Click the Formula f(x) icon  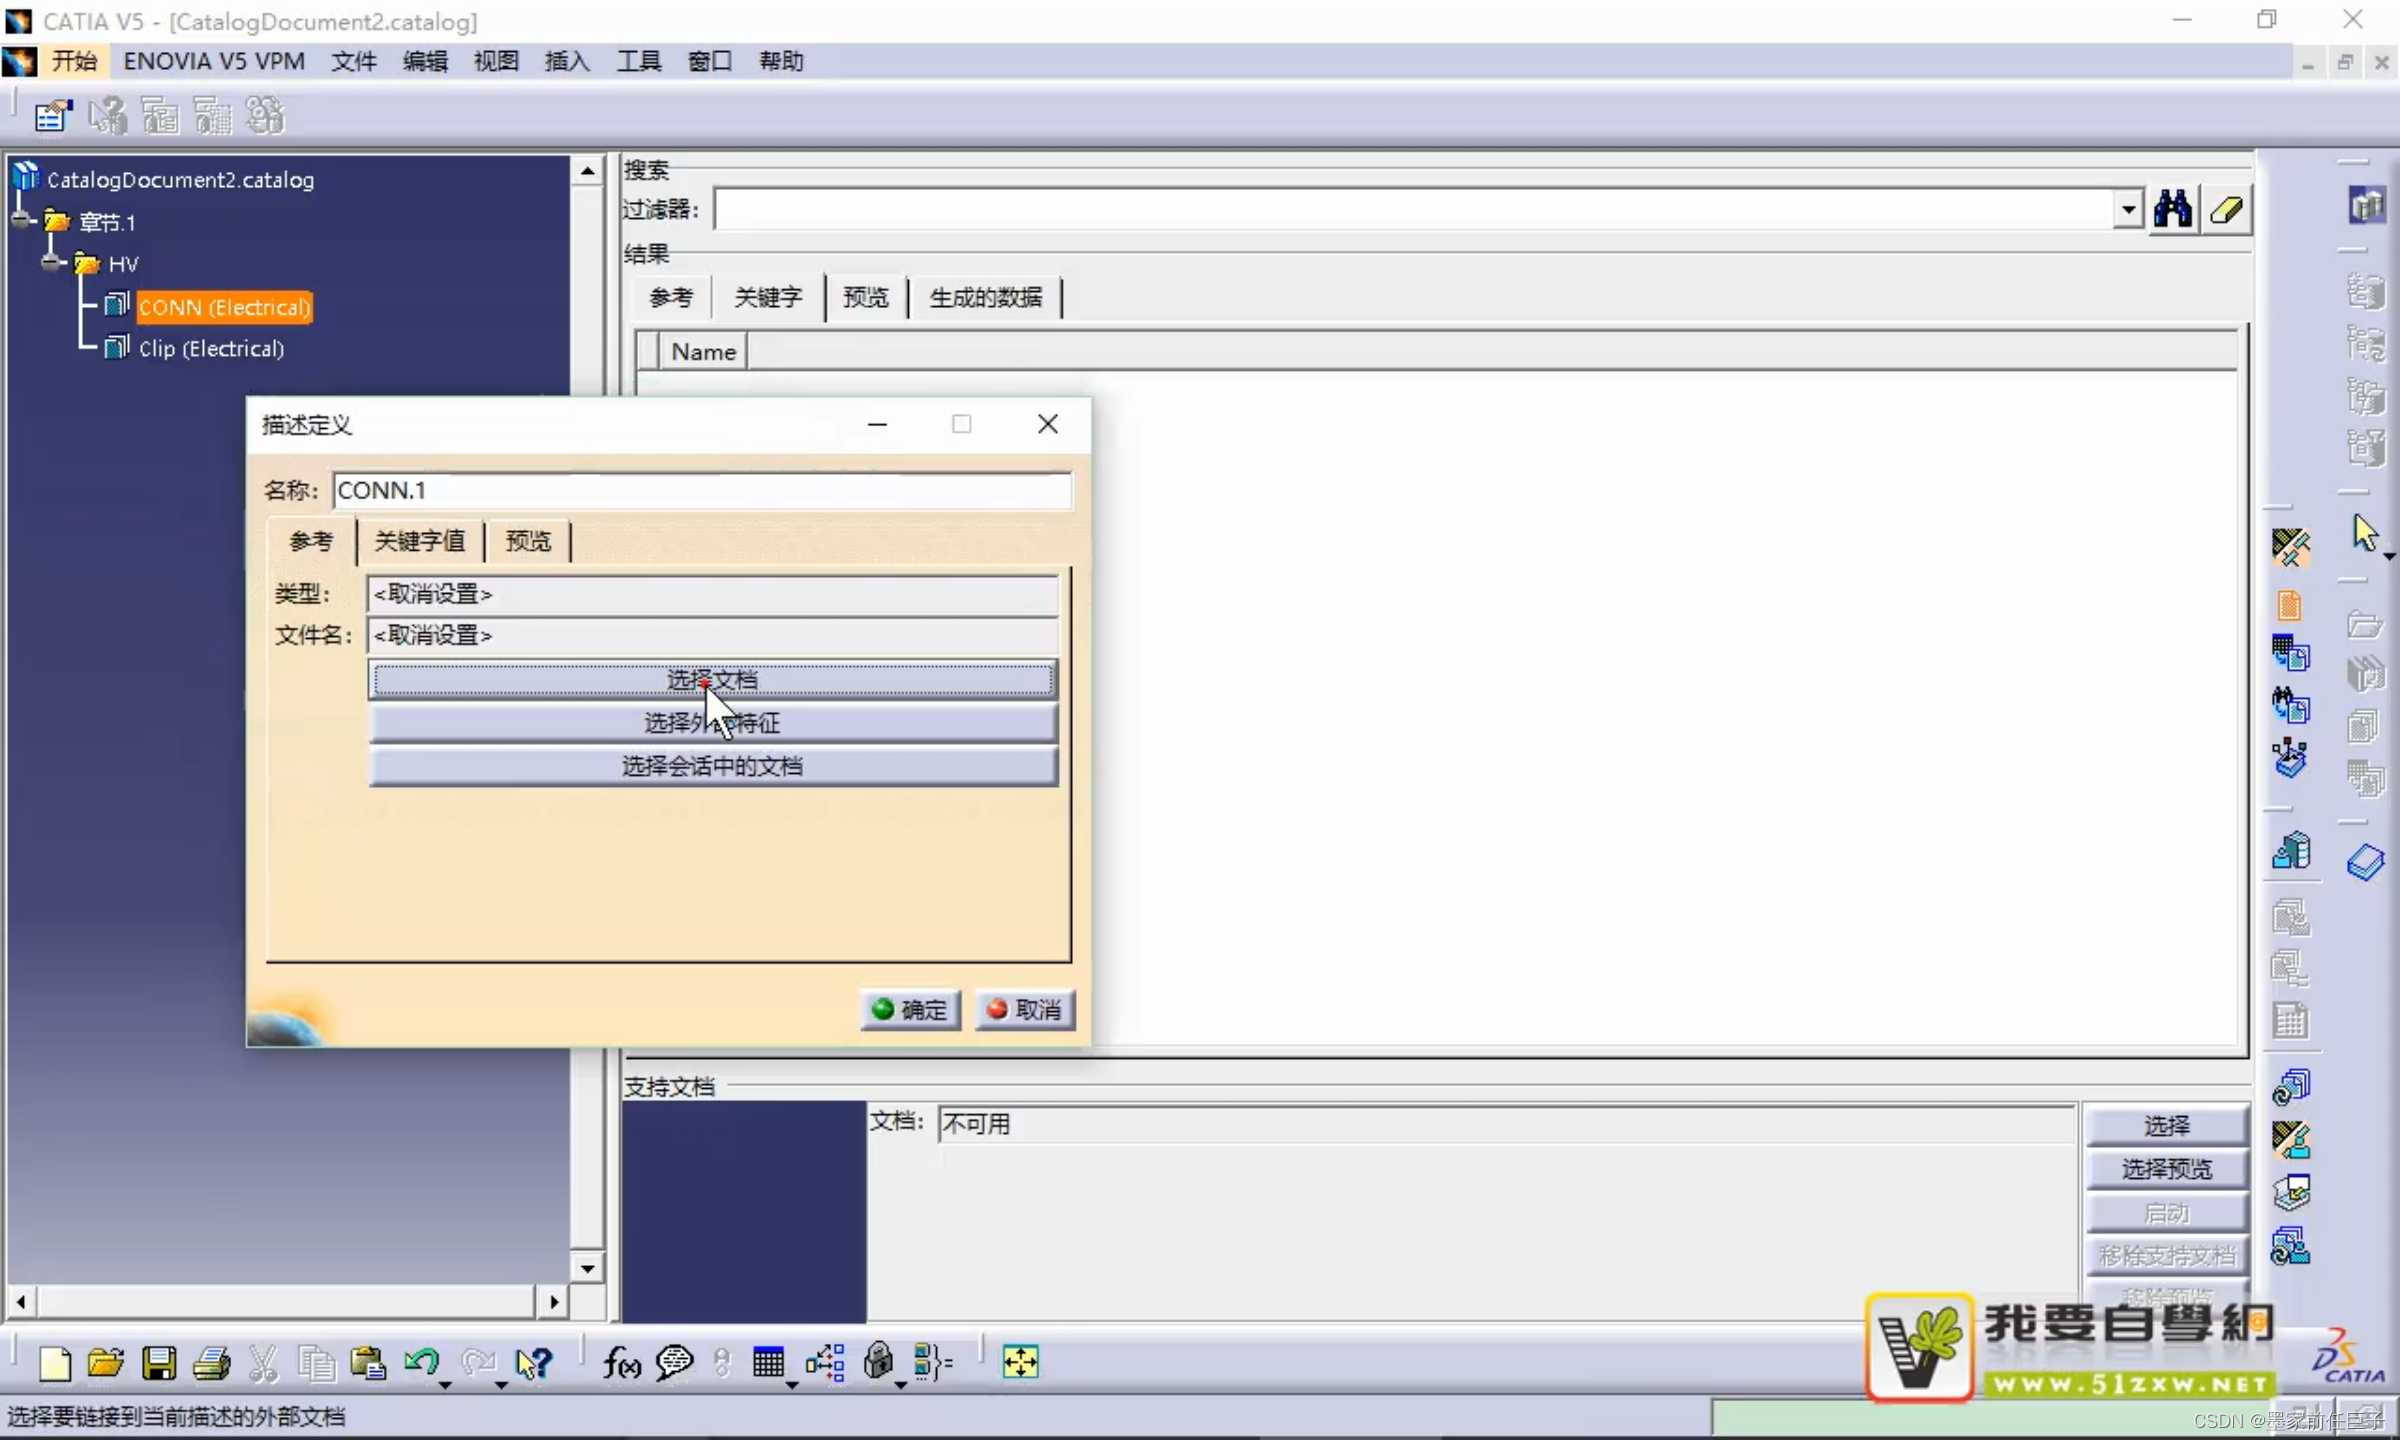point(621,1362)
